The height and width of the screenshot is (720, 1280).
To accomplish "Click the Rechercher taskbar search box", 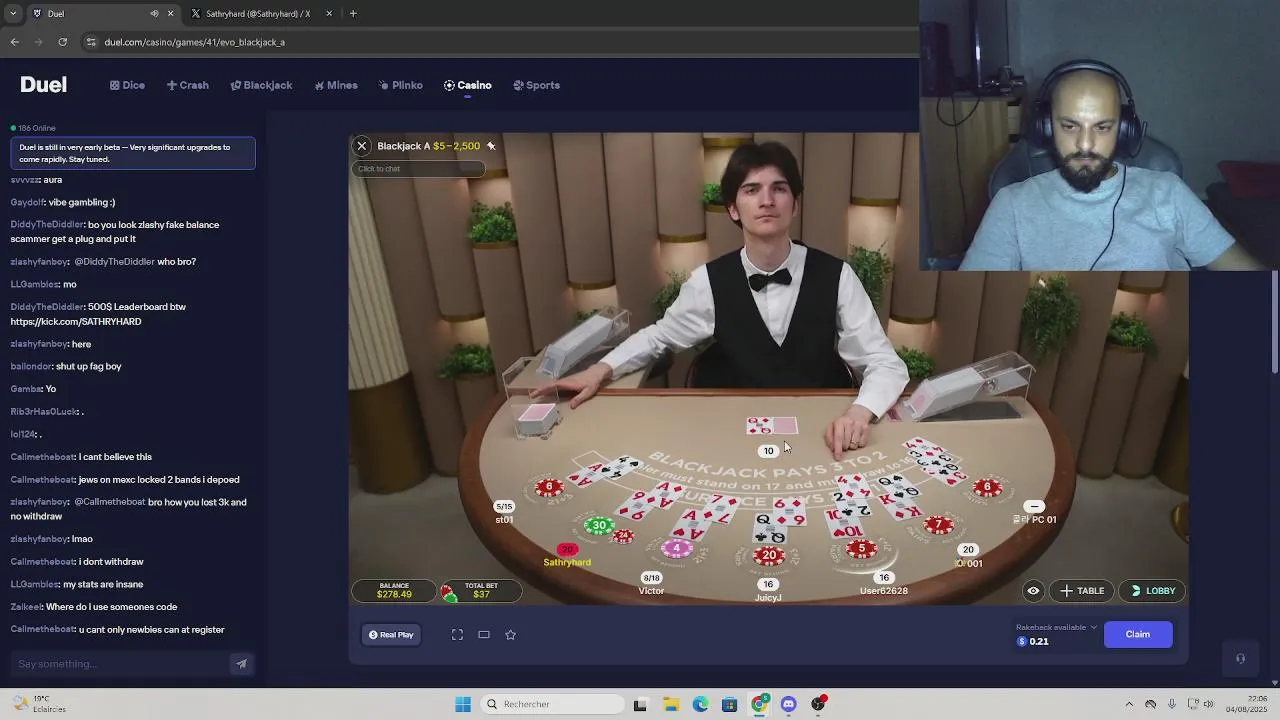I will (552, 704).
